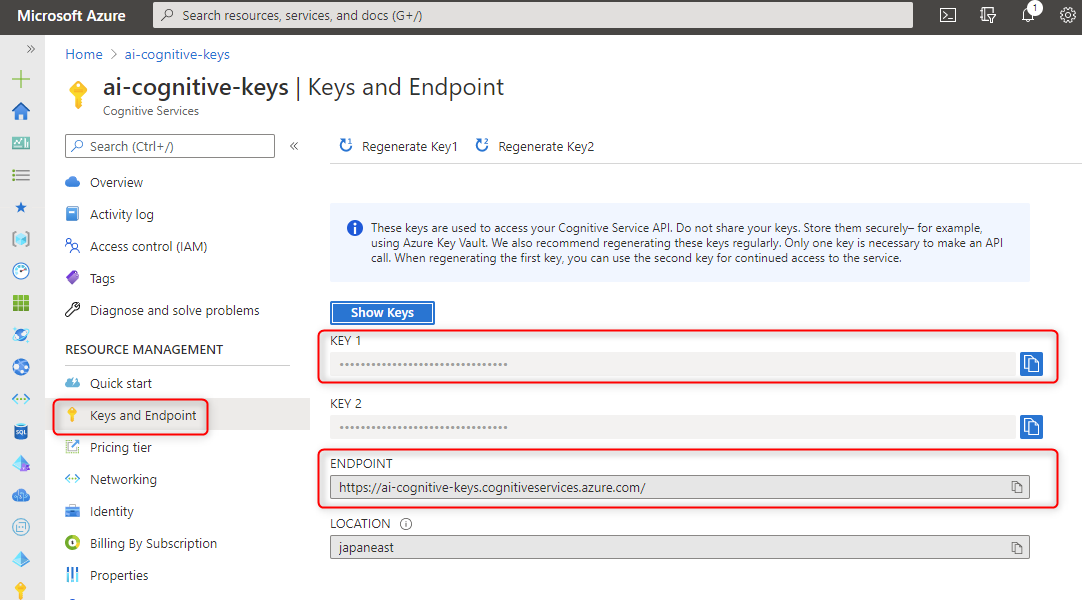Copy the ENDPOINT URL with its copy icon
Screen dimensions: 1082x600
pyautogui.click(x=1016, y=487)
